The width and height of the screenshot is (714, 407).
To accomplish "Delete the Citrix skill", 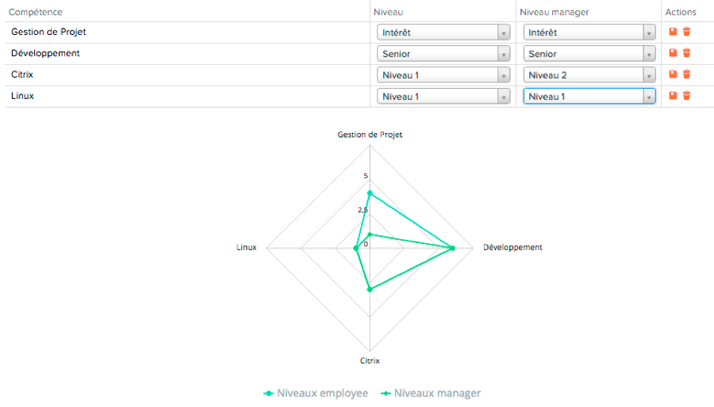I will click(x=687, y=74).
